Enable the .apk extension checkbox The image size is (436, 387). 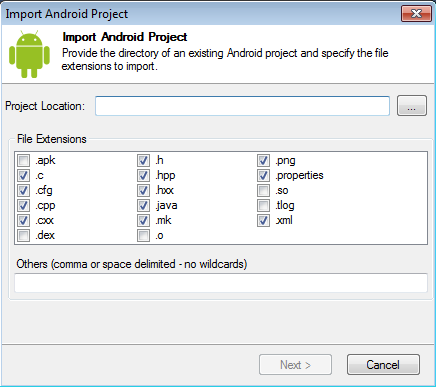[x=24, y=161]
